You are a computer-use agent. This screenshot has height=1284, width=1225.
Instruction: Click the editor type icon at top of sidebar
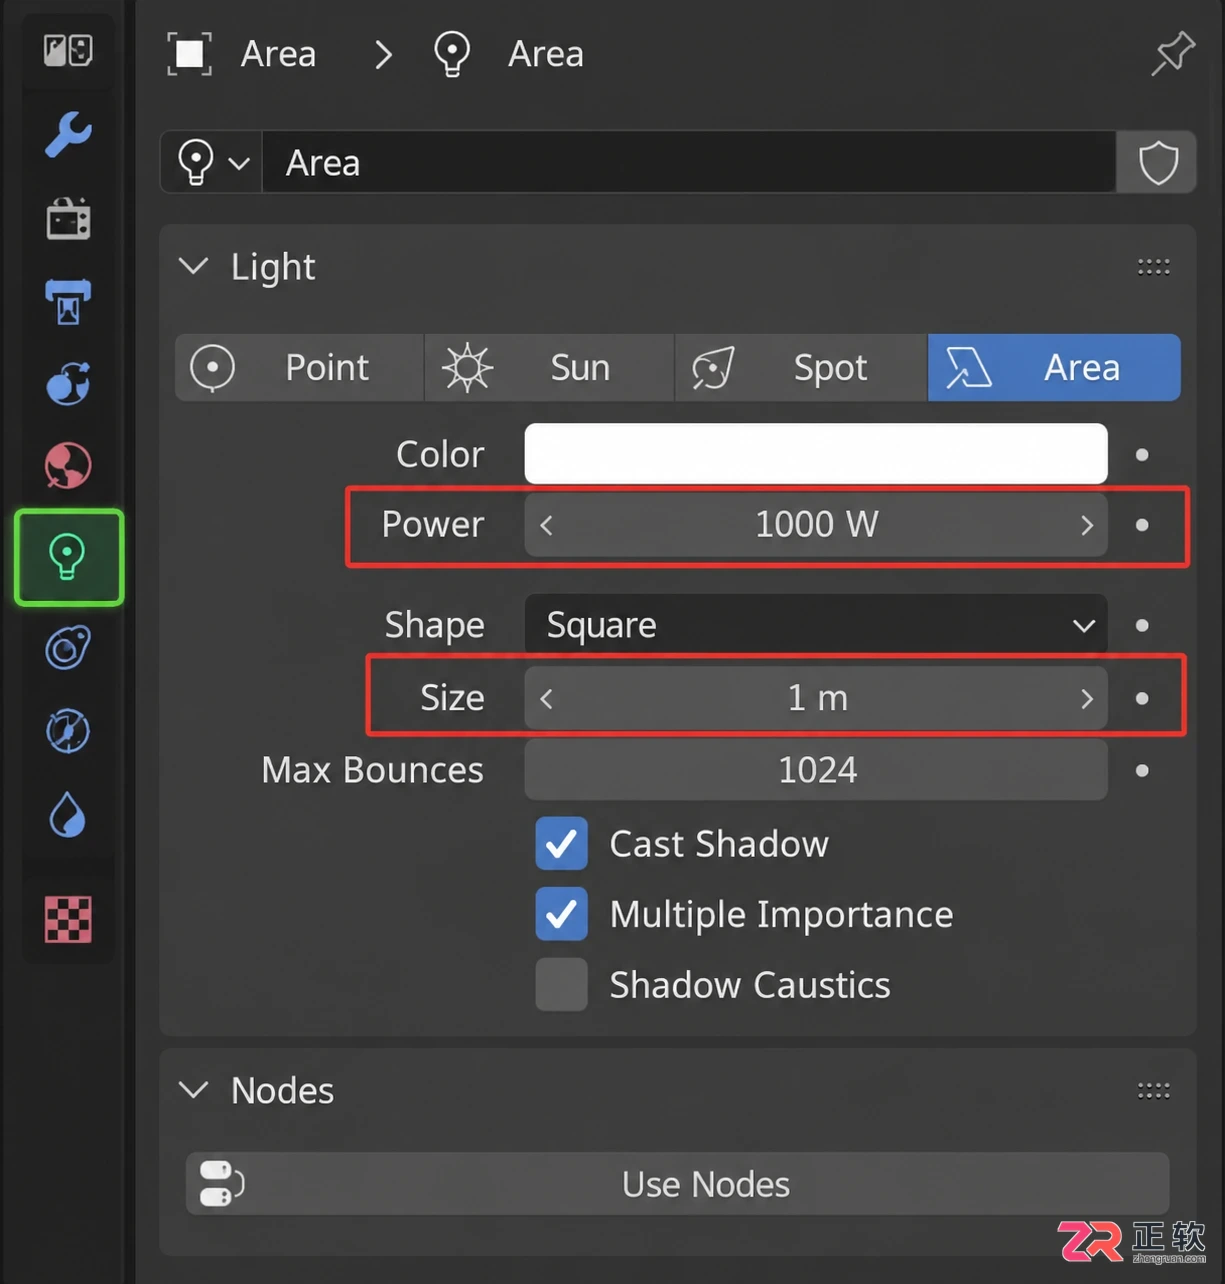(x=68, y=50)
